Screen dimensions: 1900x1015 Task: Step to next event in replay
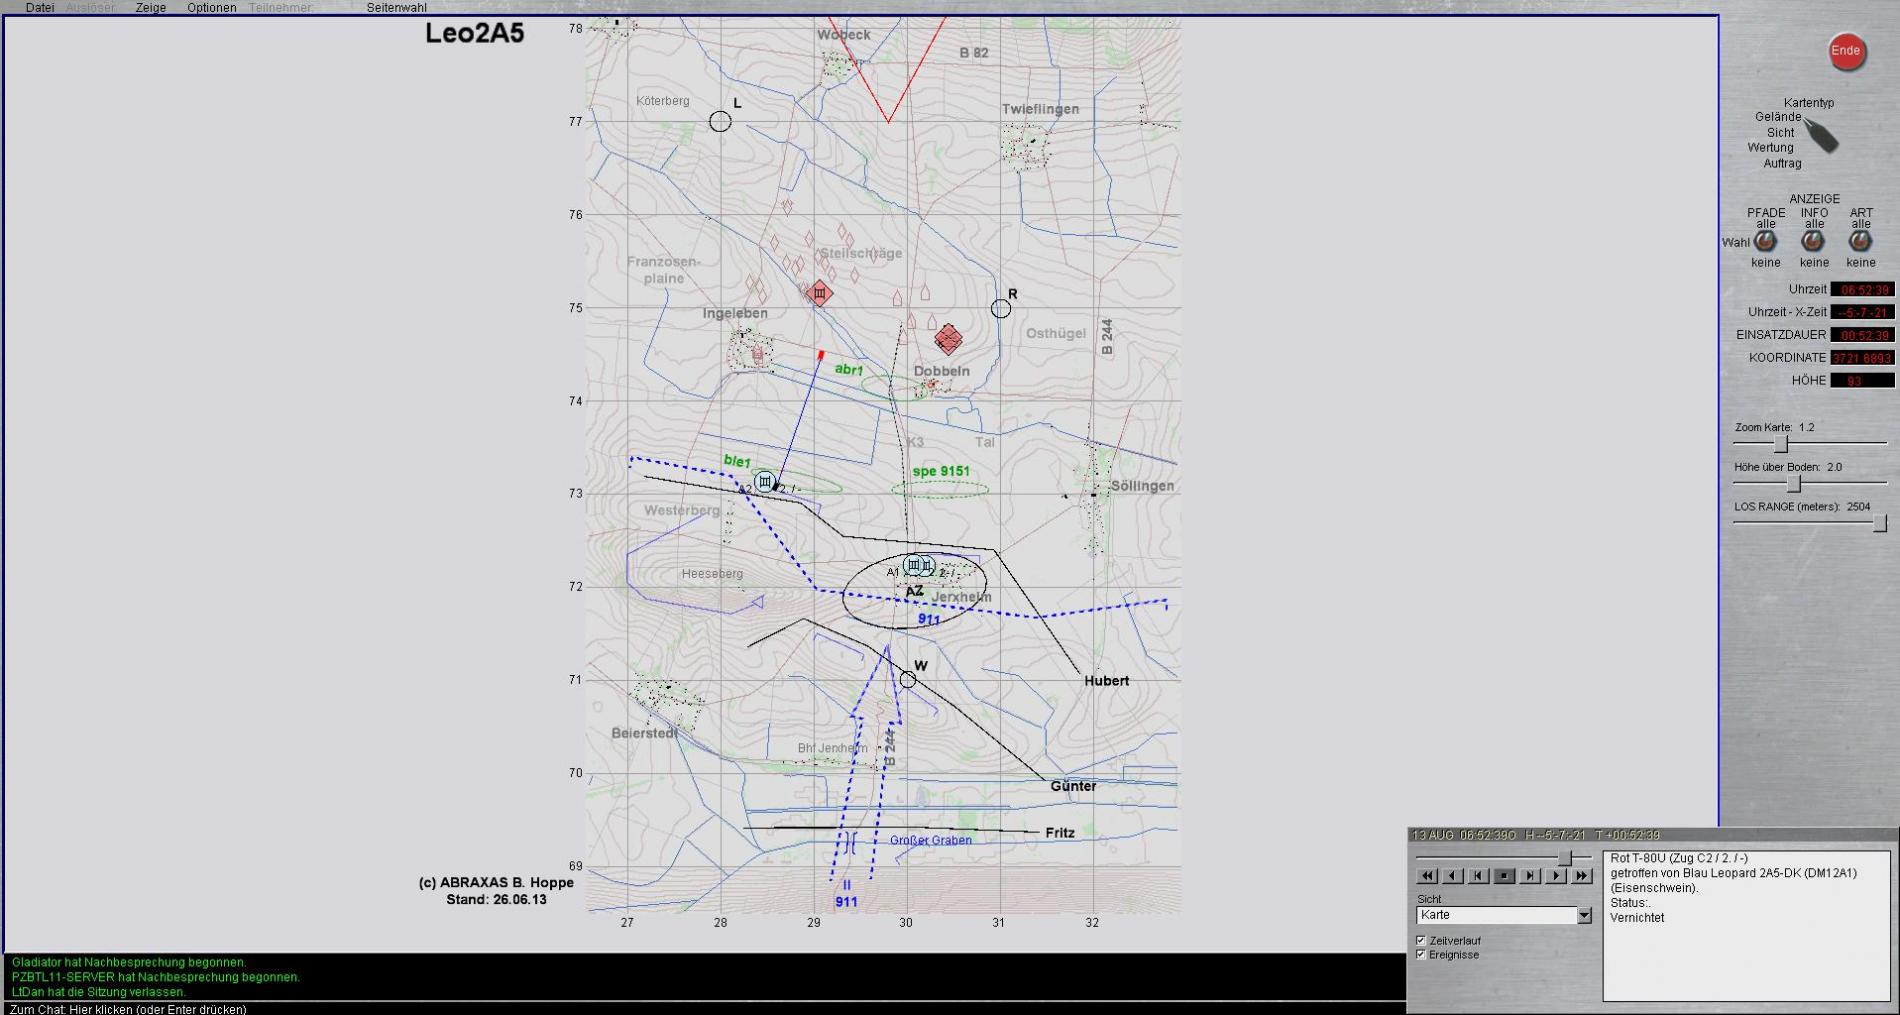point(1530,876)
